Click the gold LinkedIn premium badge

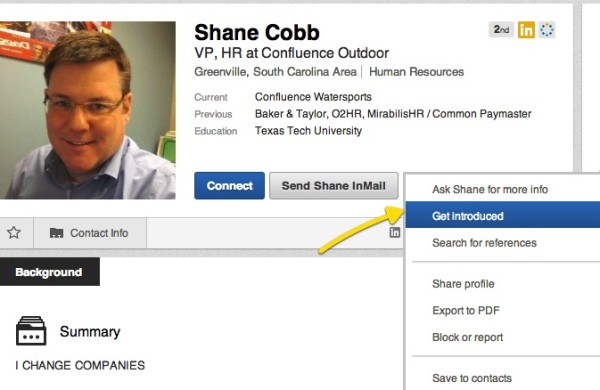[x=526, y=30]
